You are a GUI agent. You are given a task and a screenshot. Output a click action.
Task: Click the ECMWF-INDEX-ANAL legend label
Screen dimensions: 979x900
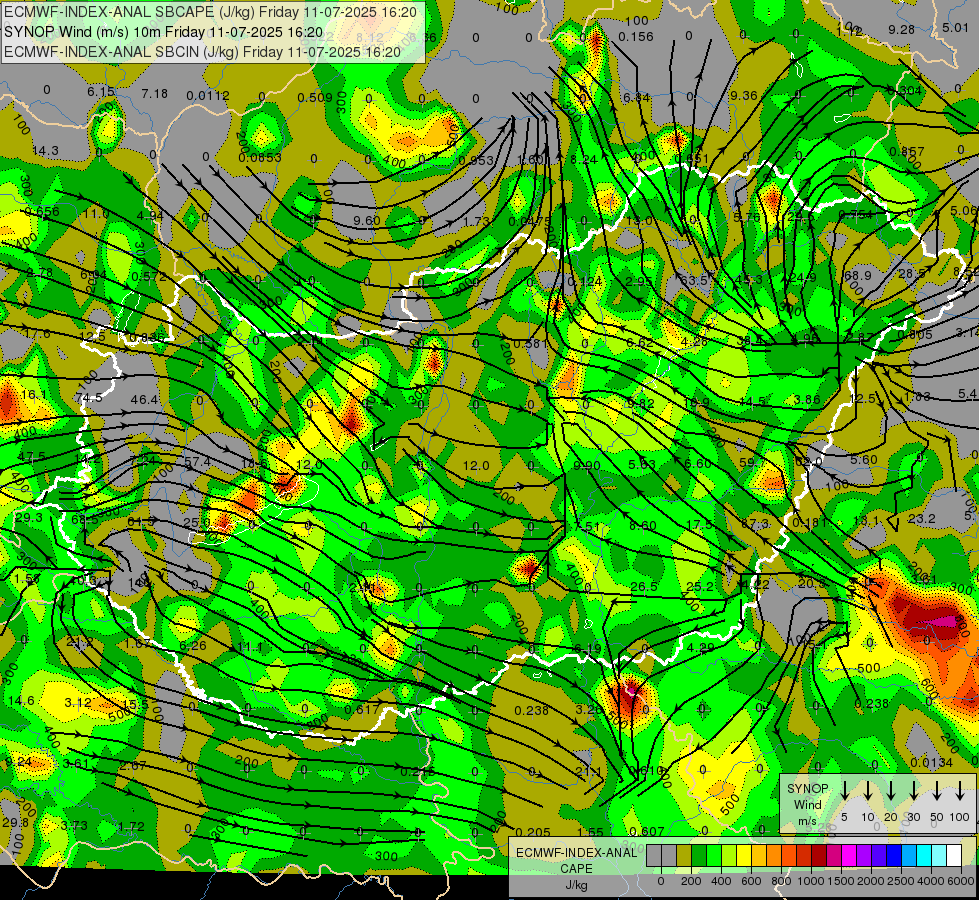coord(576,853)
